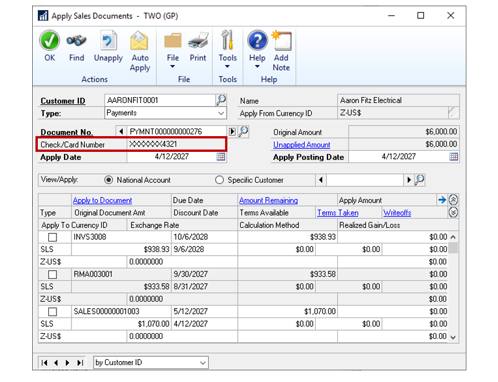Click the Aaron Fitz Electrical name field
Screen dimensions: 498x382
tap(398, 100)
